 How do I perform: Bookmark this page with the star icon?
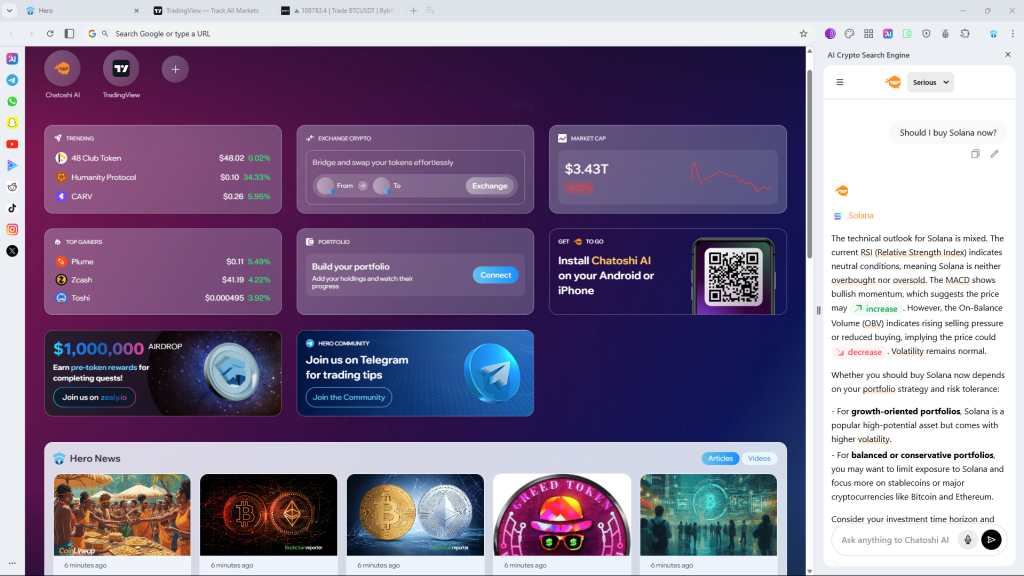803,33
